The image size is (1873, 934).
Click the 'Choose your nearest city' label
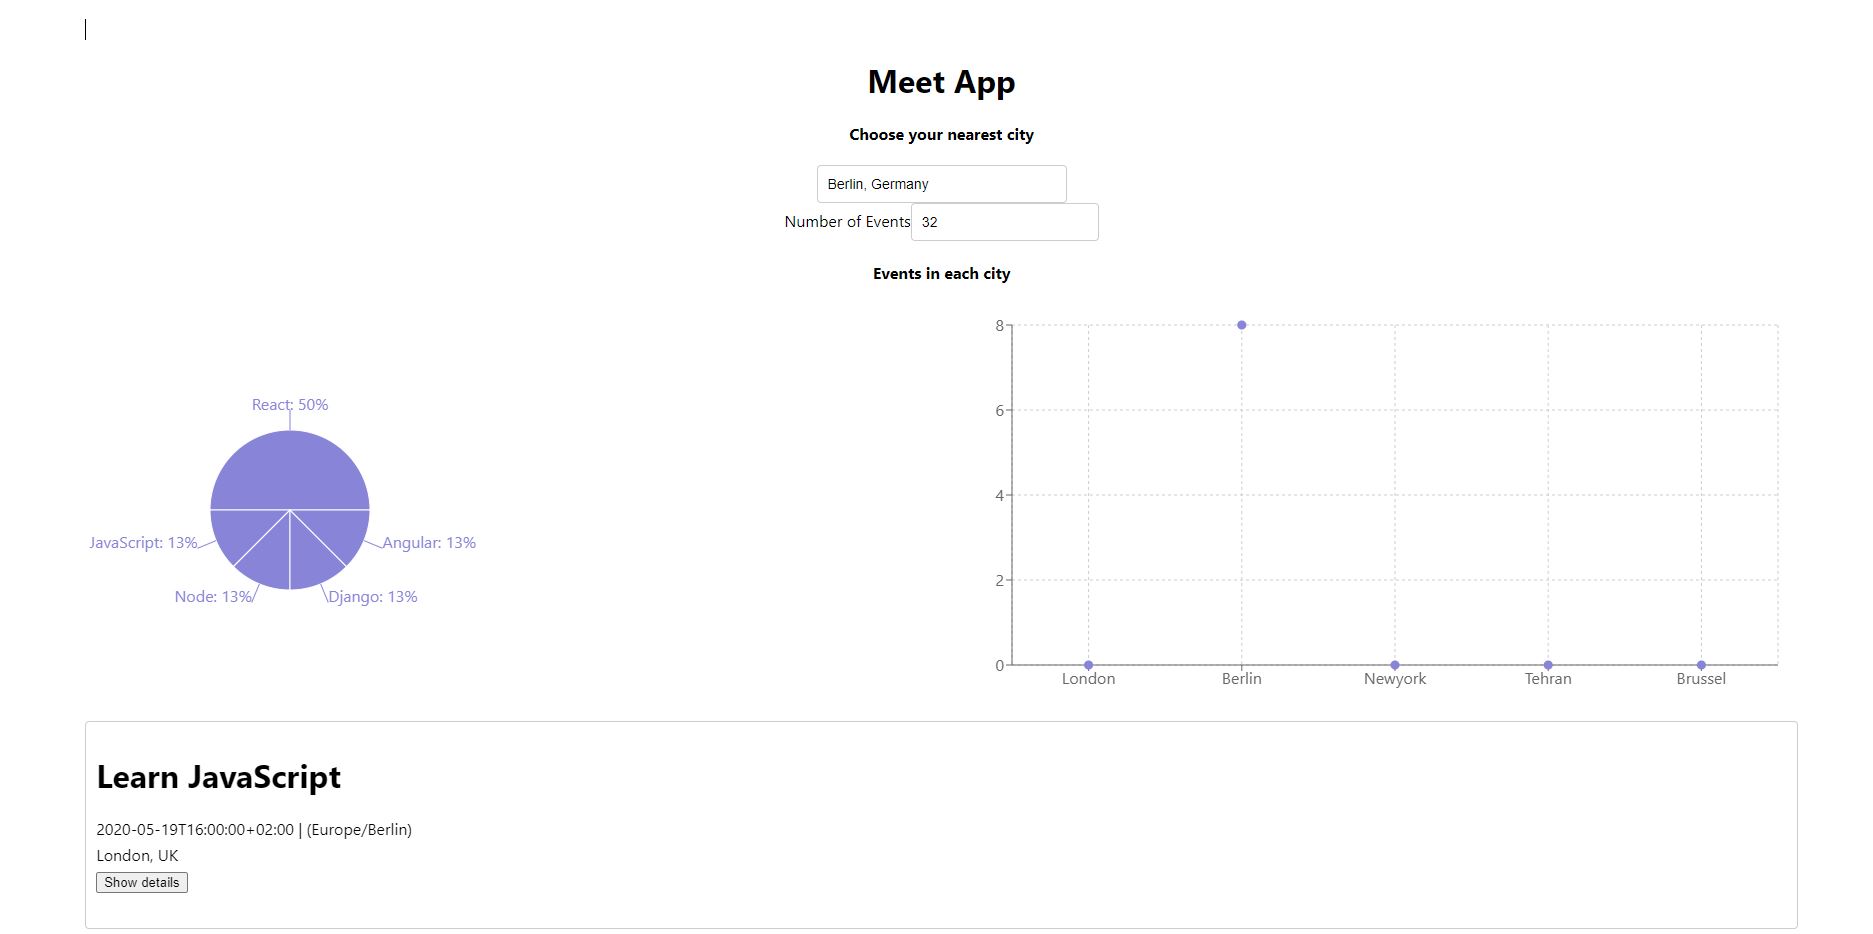point(941,134)
